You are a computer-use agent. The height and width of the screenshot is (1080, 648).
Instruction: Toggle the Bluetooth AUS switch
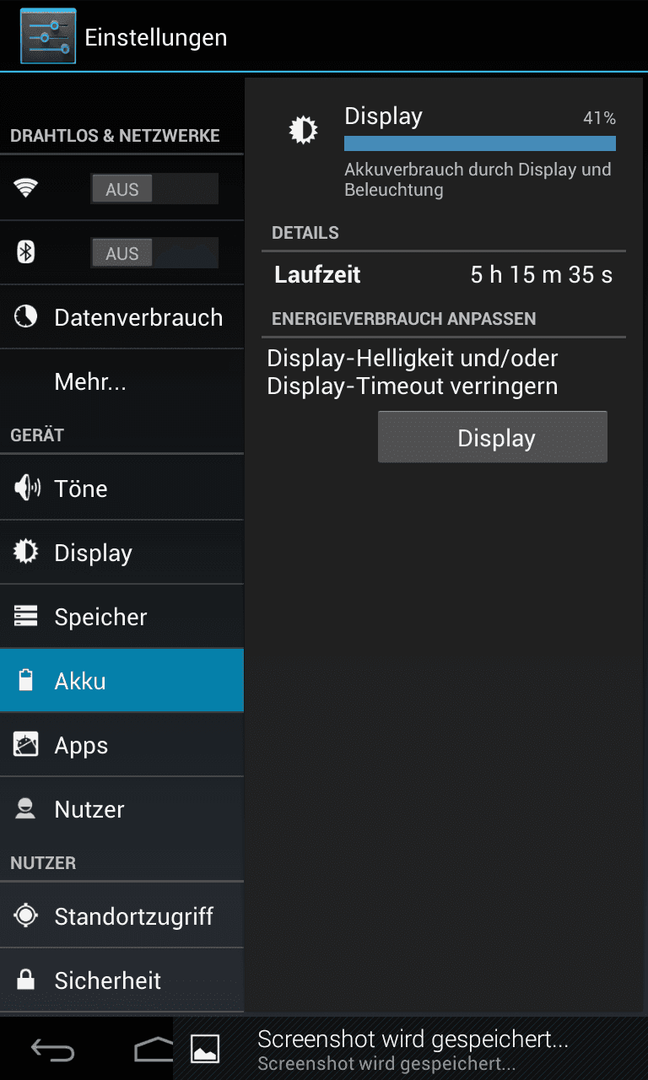coord(154,253)
